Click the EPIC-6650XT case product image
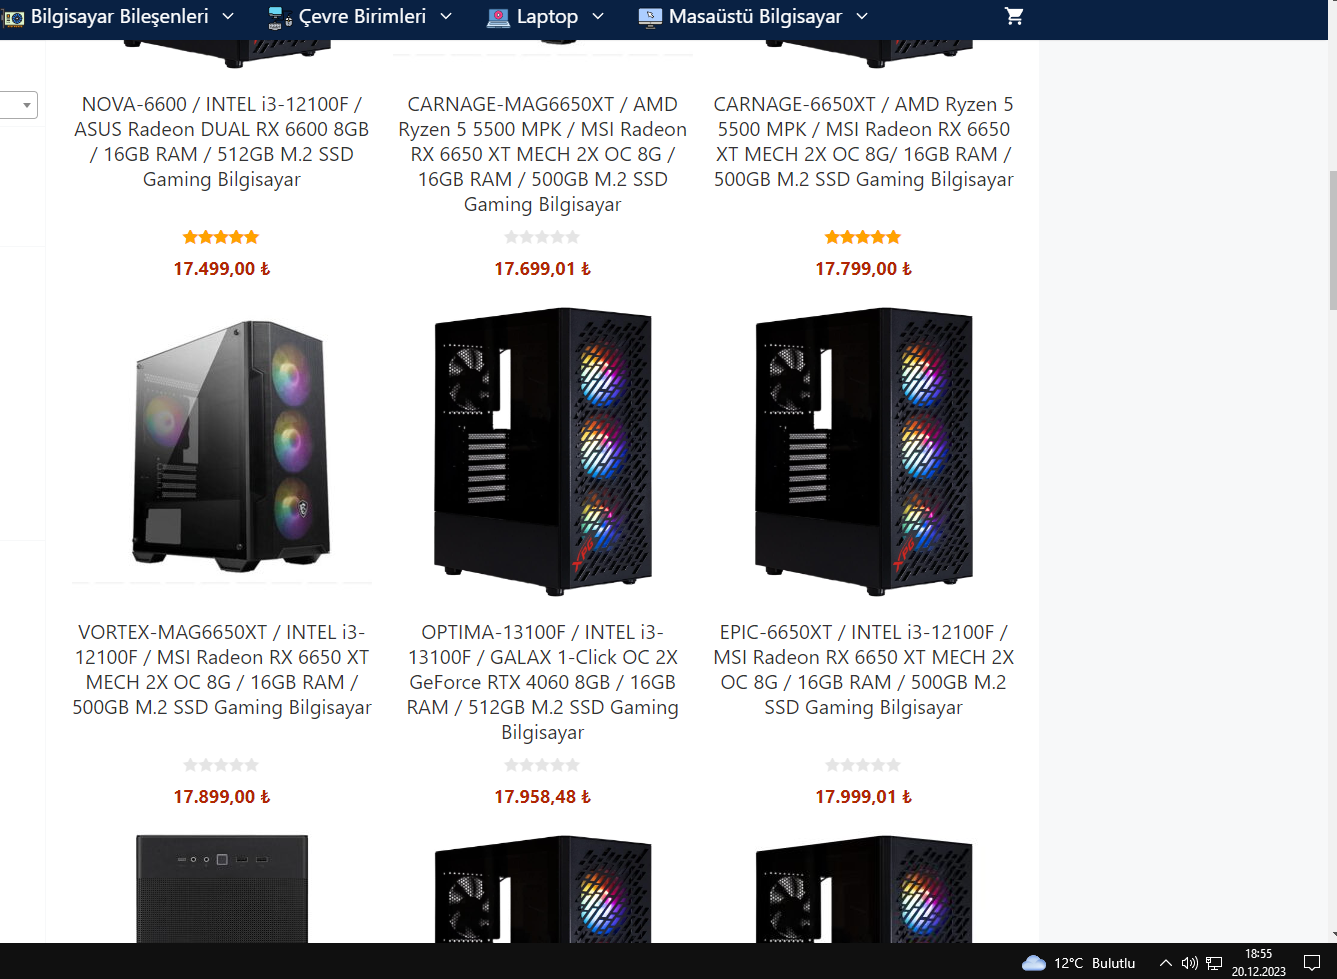 coord(864,452)
